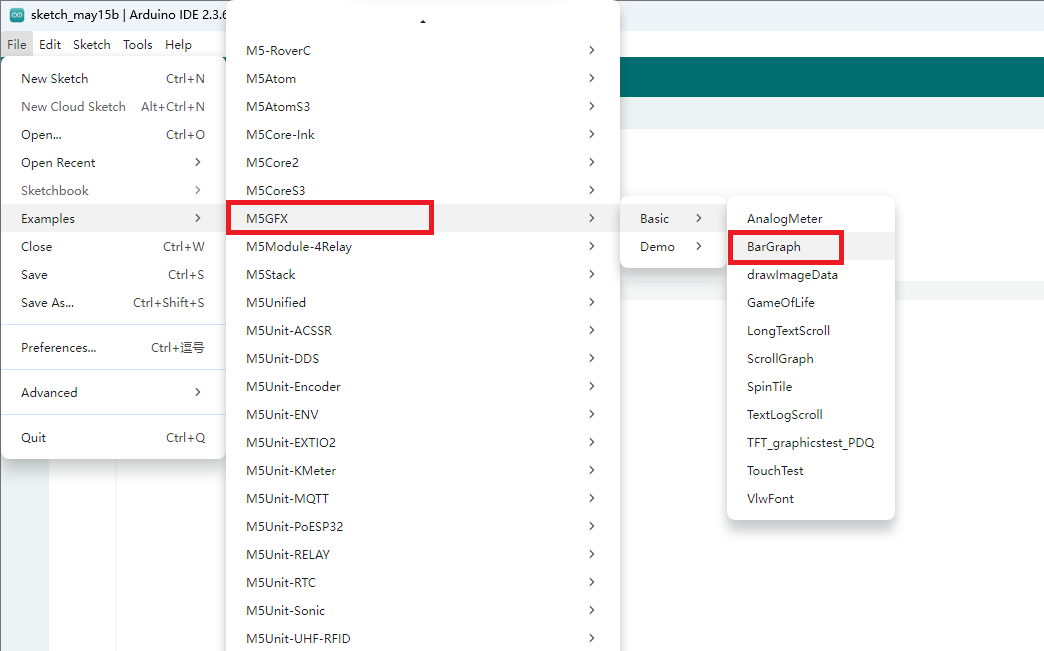Click the Arduino IDE logo icon in the title bar
The height and width of the screenshot is (651, 1044).
(17, 15)
